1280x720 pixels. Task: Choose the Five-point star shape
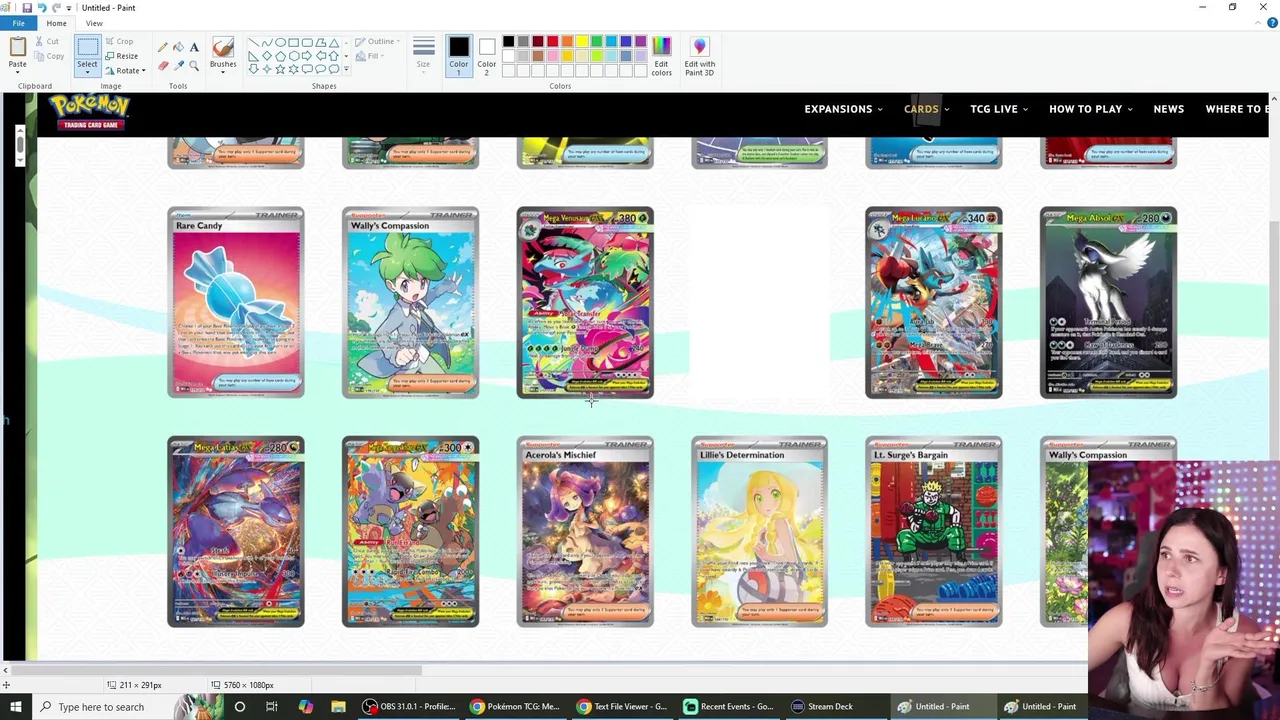[x=280, y=69]
